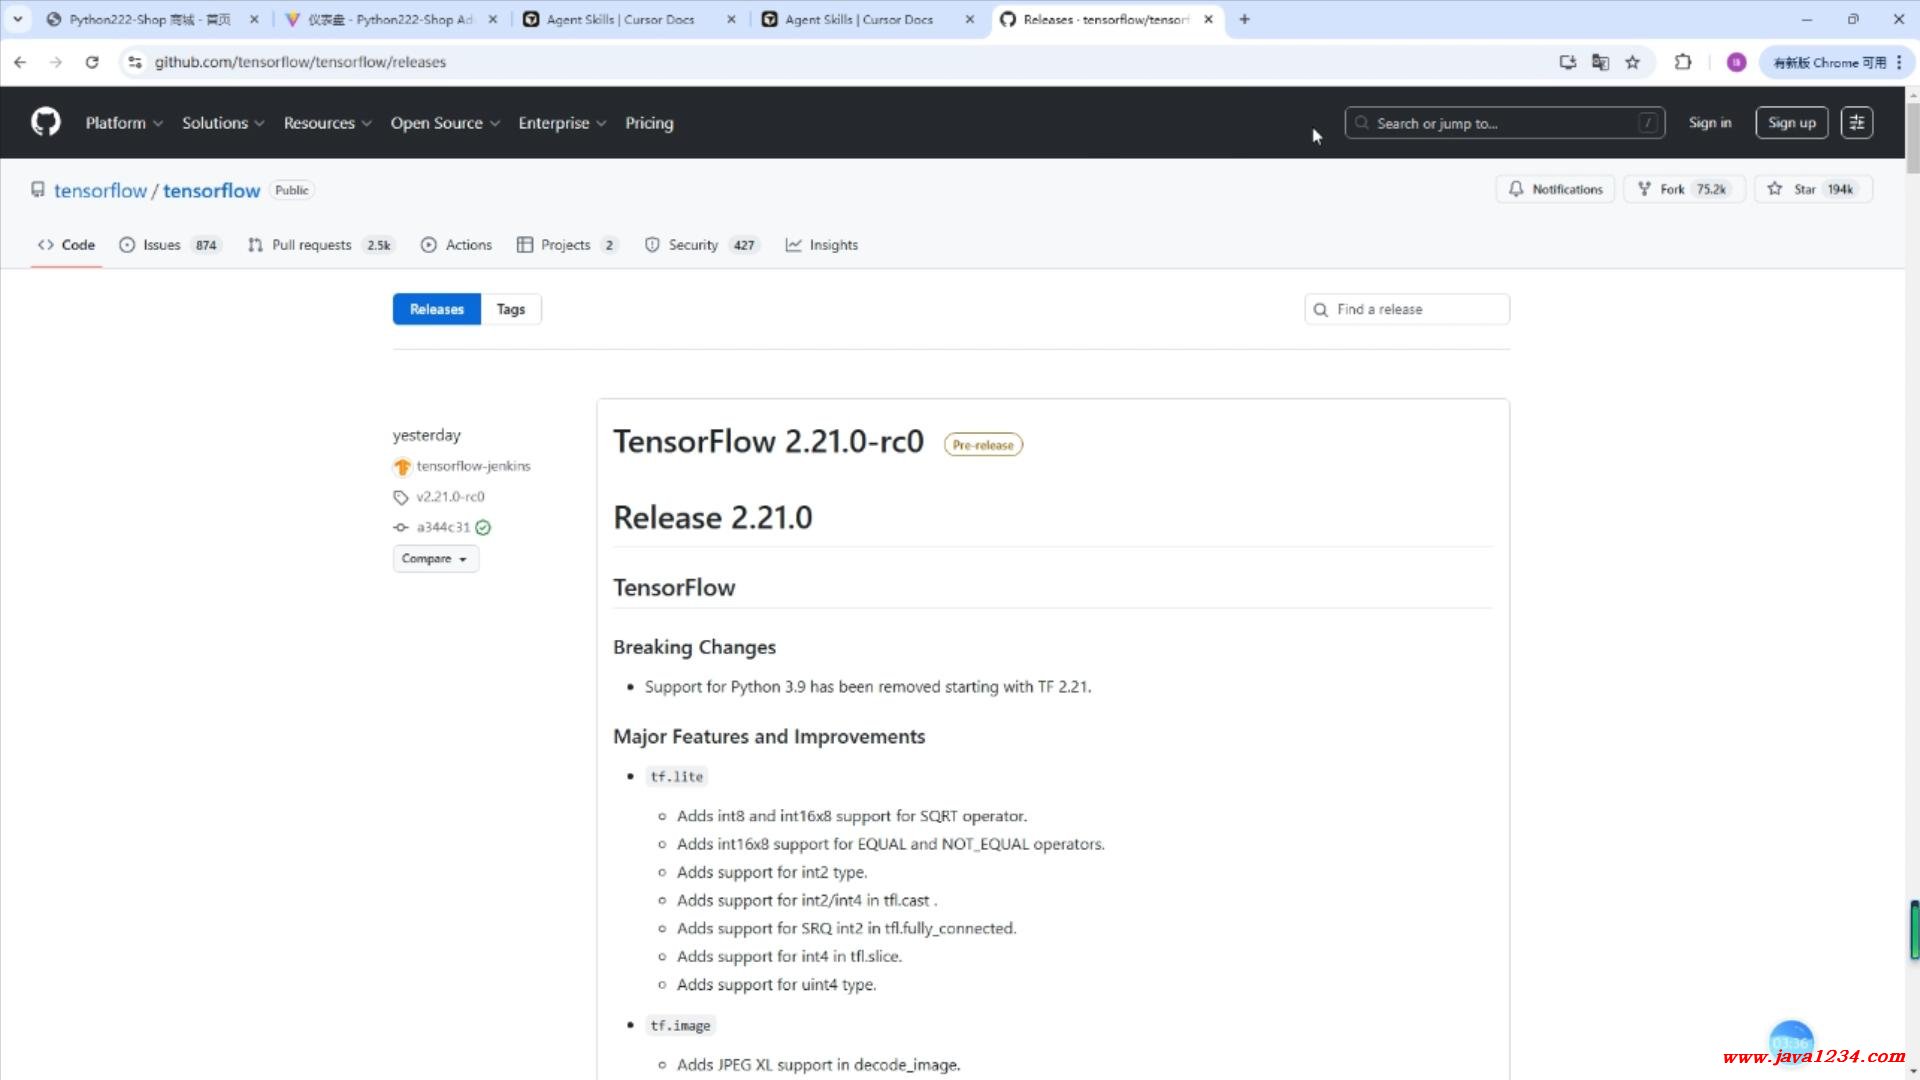This screenshot has width=1920, height=1080.
Task: Switch to the Tags view
Action: [510, 309]
